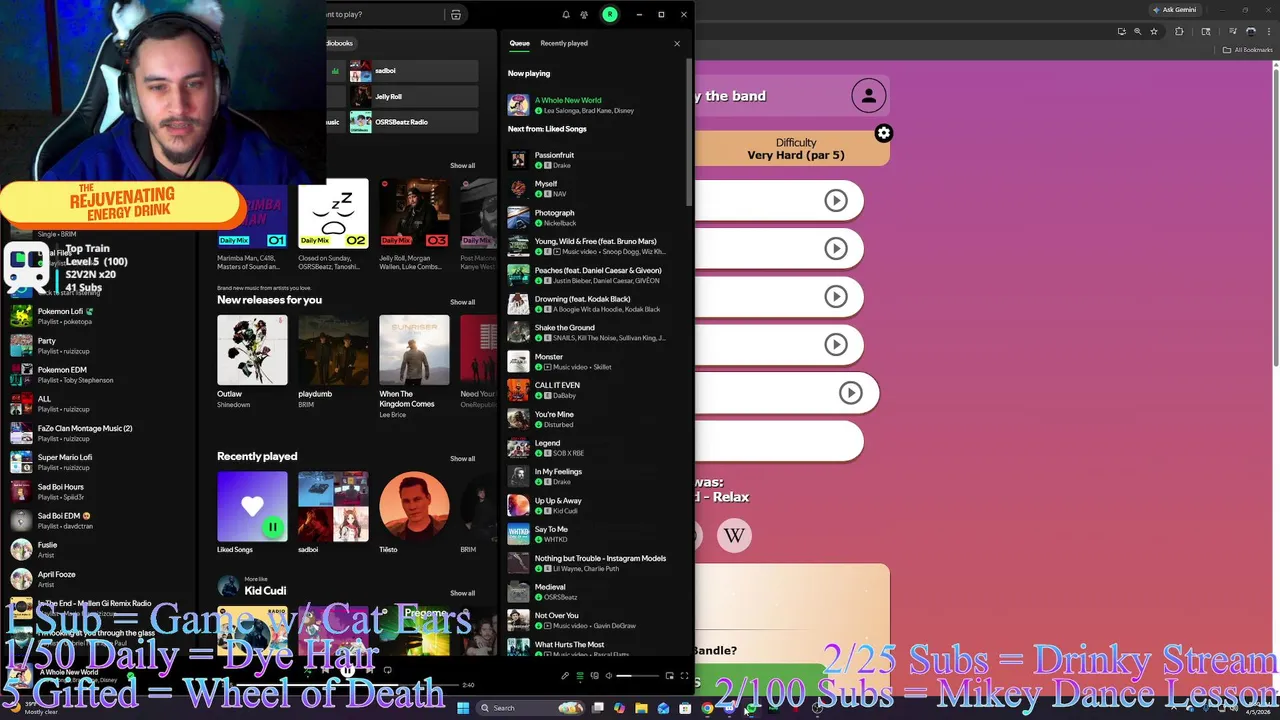Open Sad Boi Hours playlist

100,491
